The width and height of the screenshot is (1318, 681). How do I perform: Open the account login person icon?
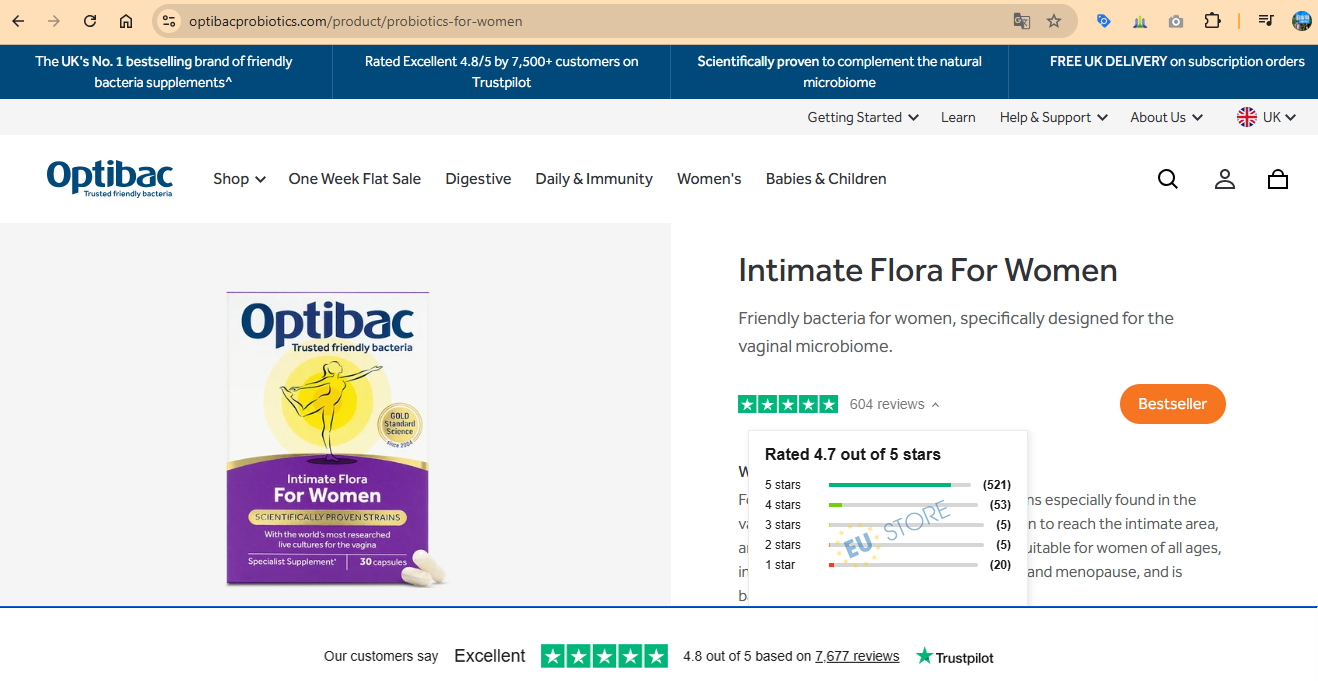coord(1225,179)
